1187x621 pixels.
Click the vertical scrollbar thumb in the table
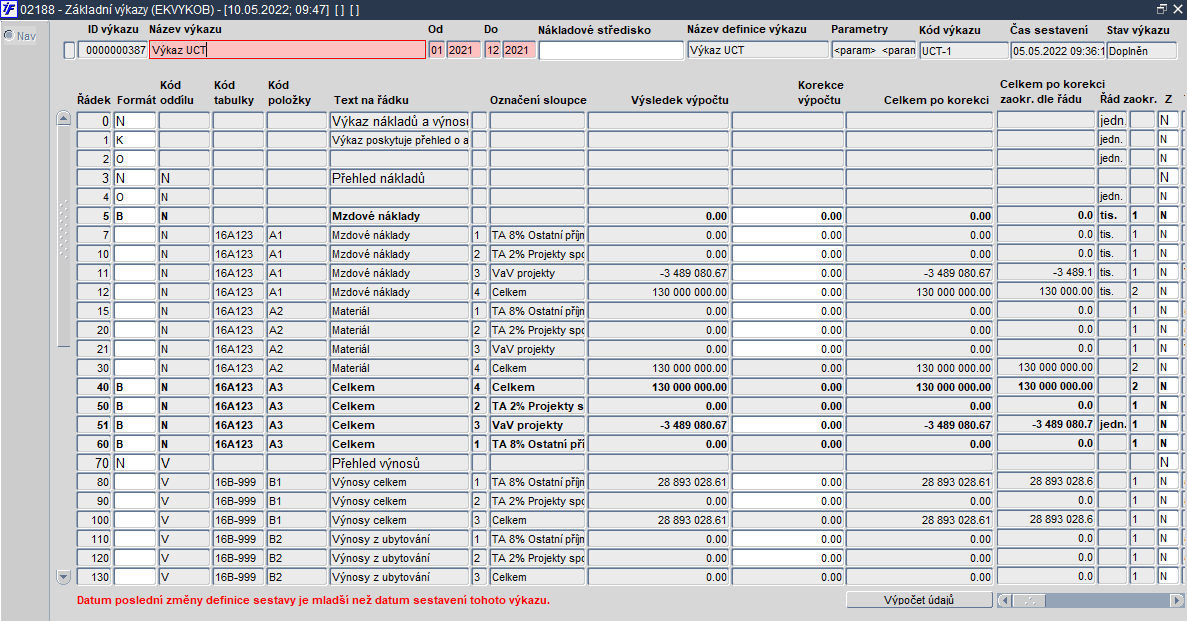pyautogui.click(x=64, y=236)
